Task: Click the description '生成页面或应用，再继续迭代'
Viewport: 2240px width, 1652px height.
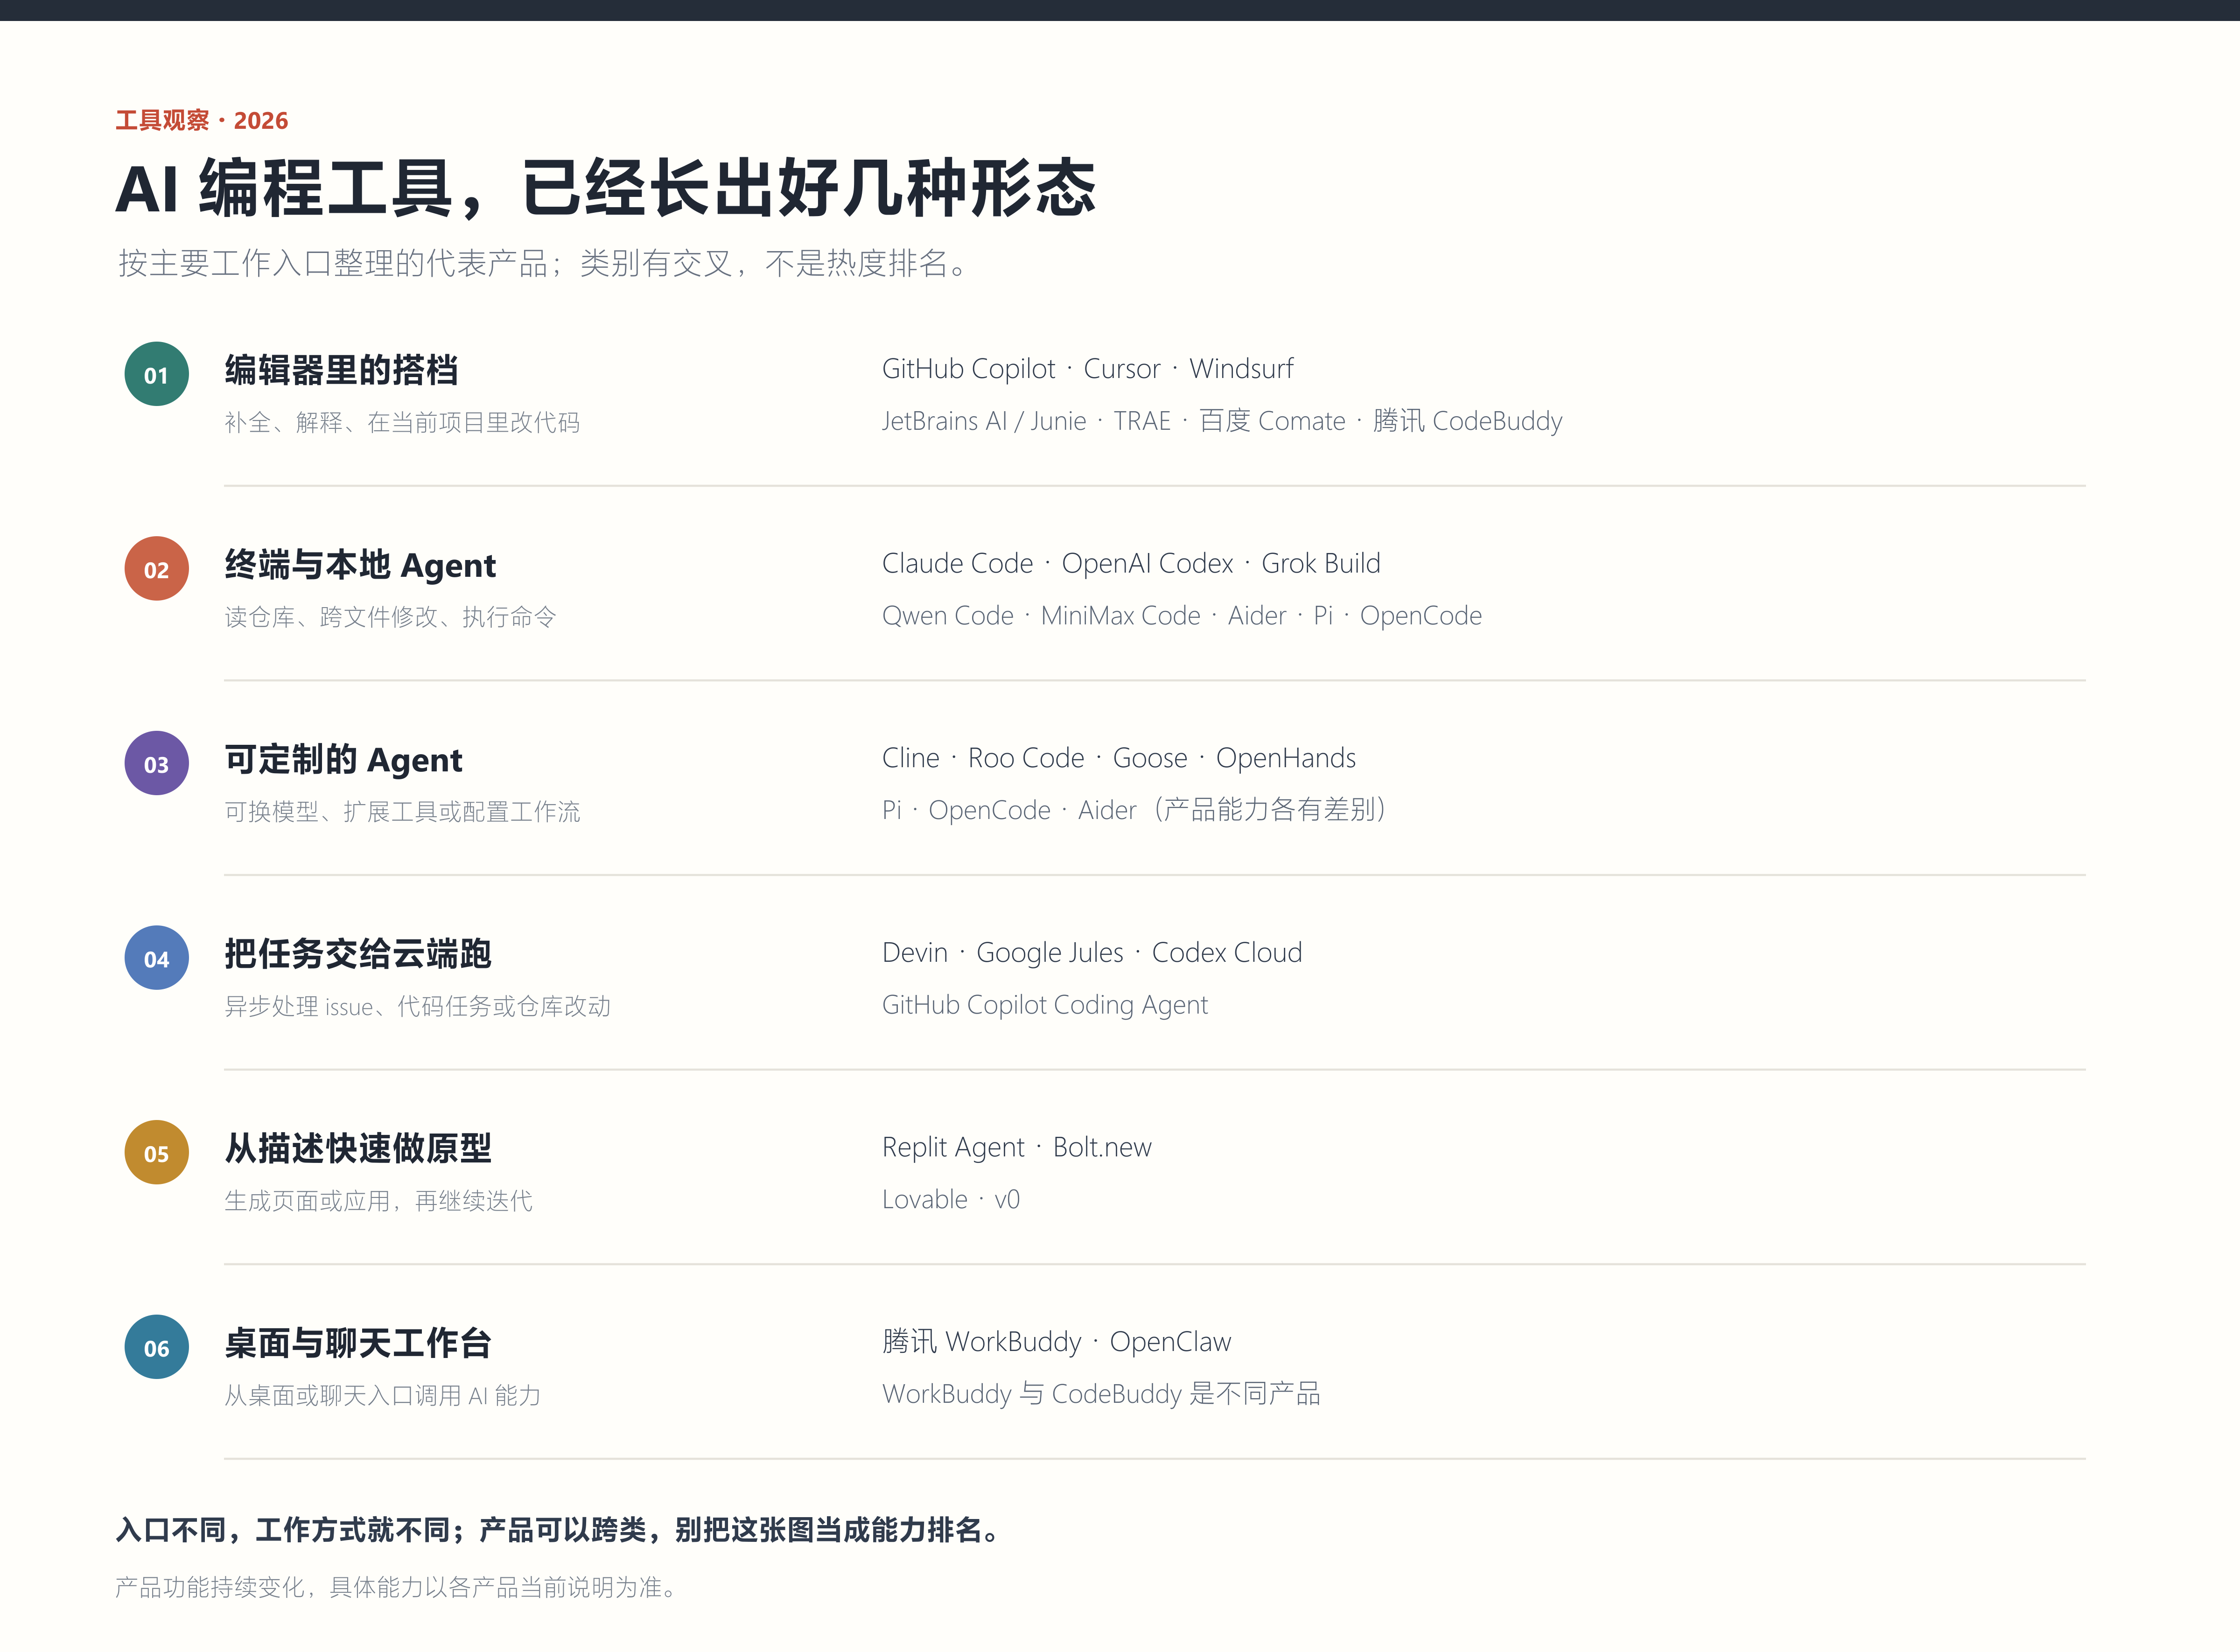Action: [378, 1201]
